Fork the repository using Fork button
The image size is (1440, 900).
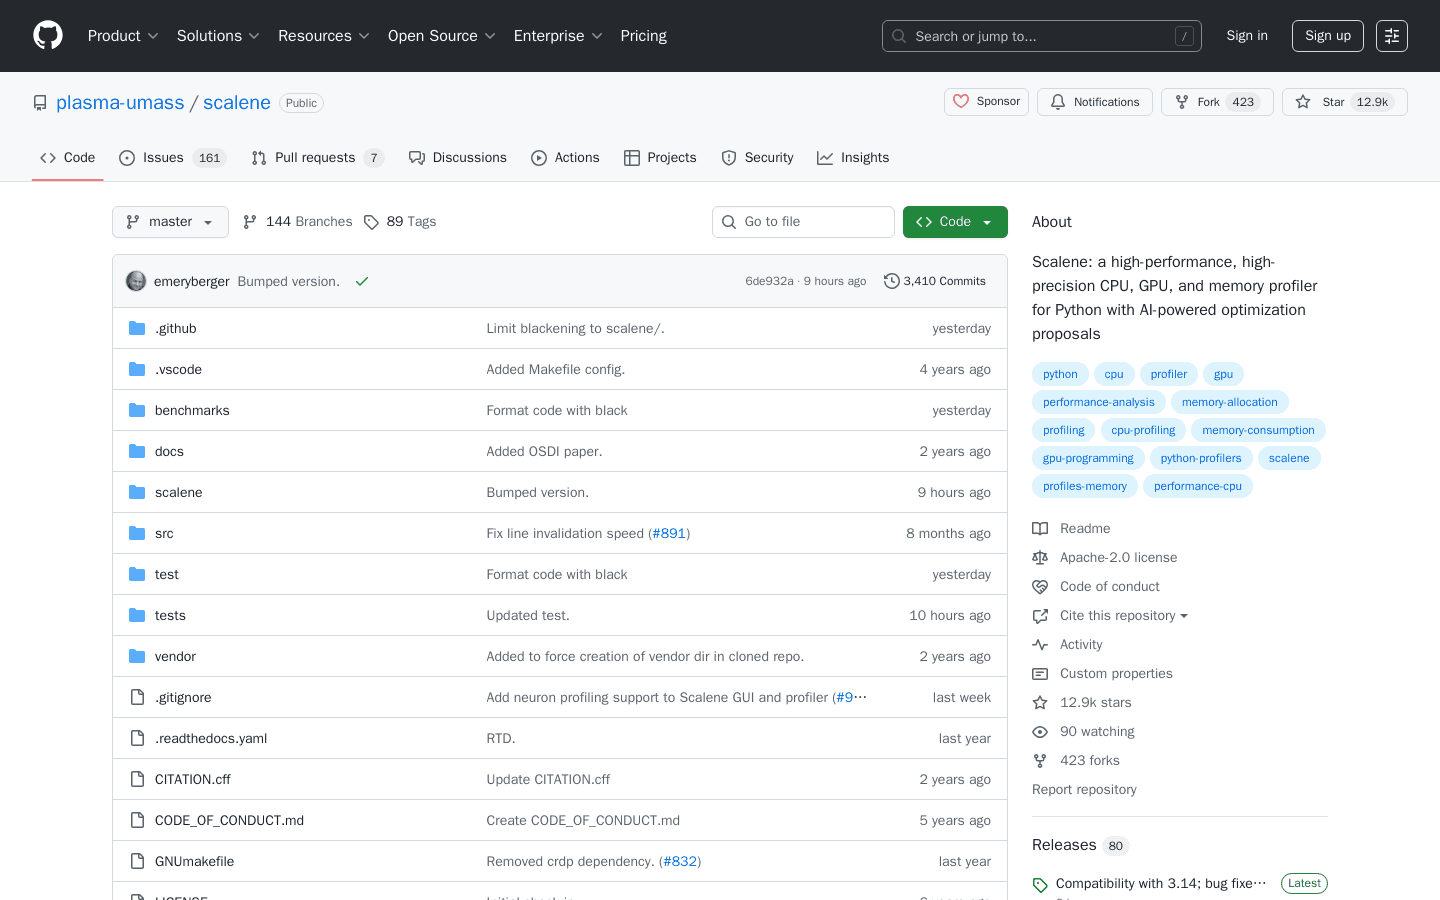tap(1217, 102)
